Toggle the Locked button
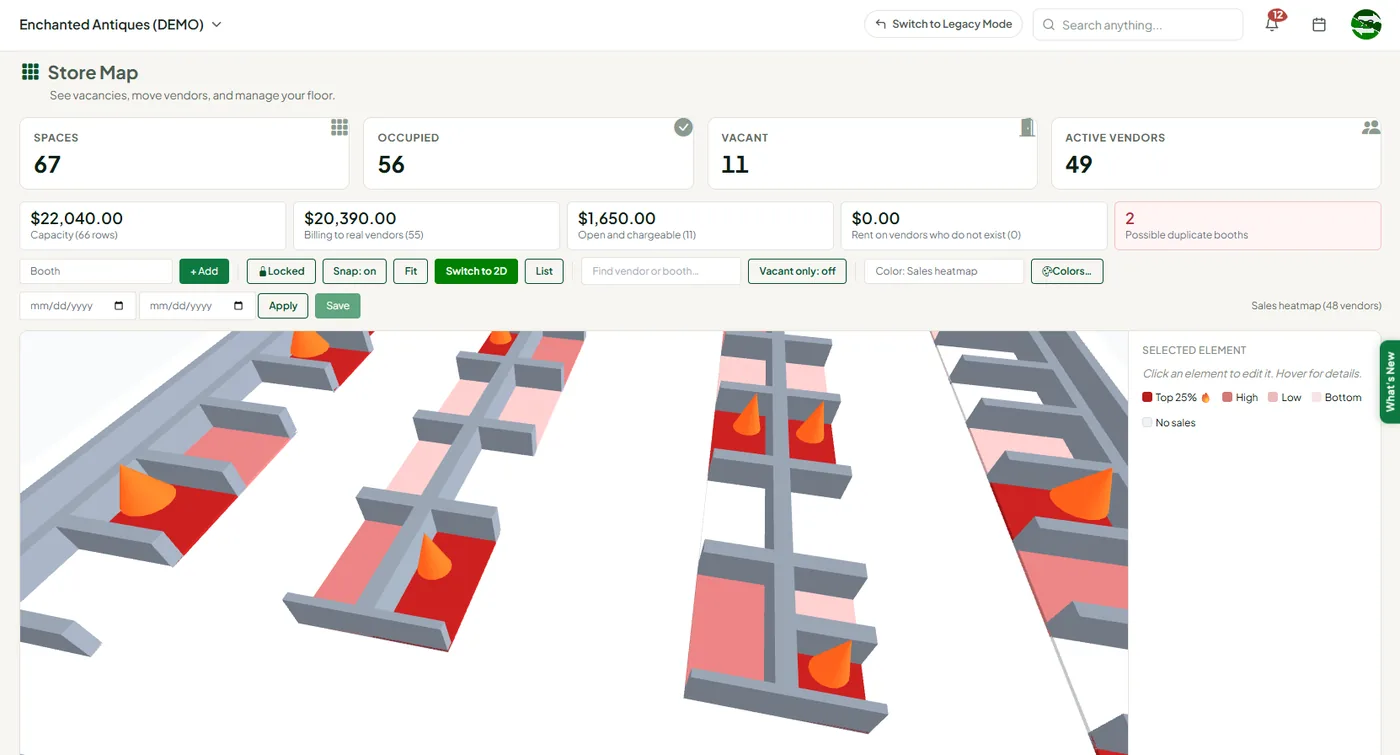Viewport: 1400px width, 755px height. [x=281, y=271]
